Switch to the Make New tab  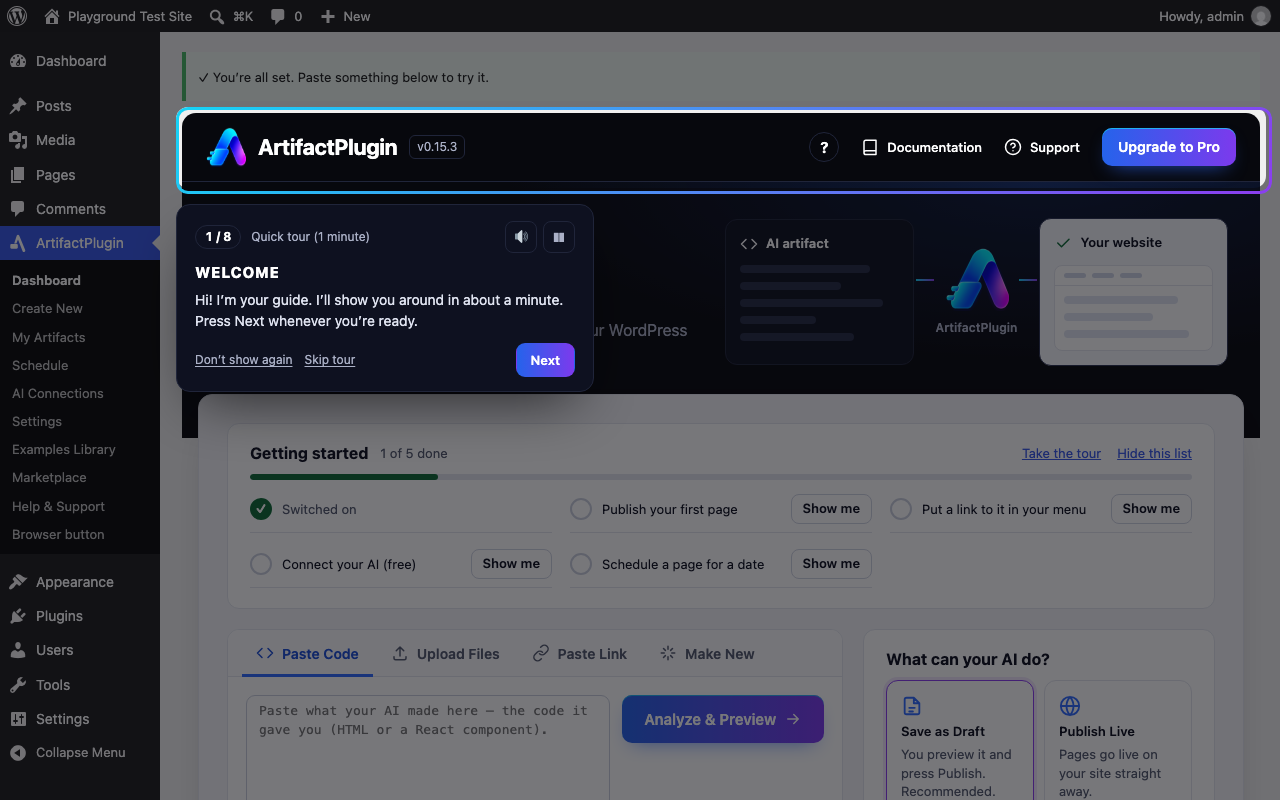tap(708, 654)
